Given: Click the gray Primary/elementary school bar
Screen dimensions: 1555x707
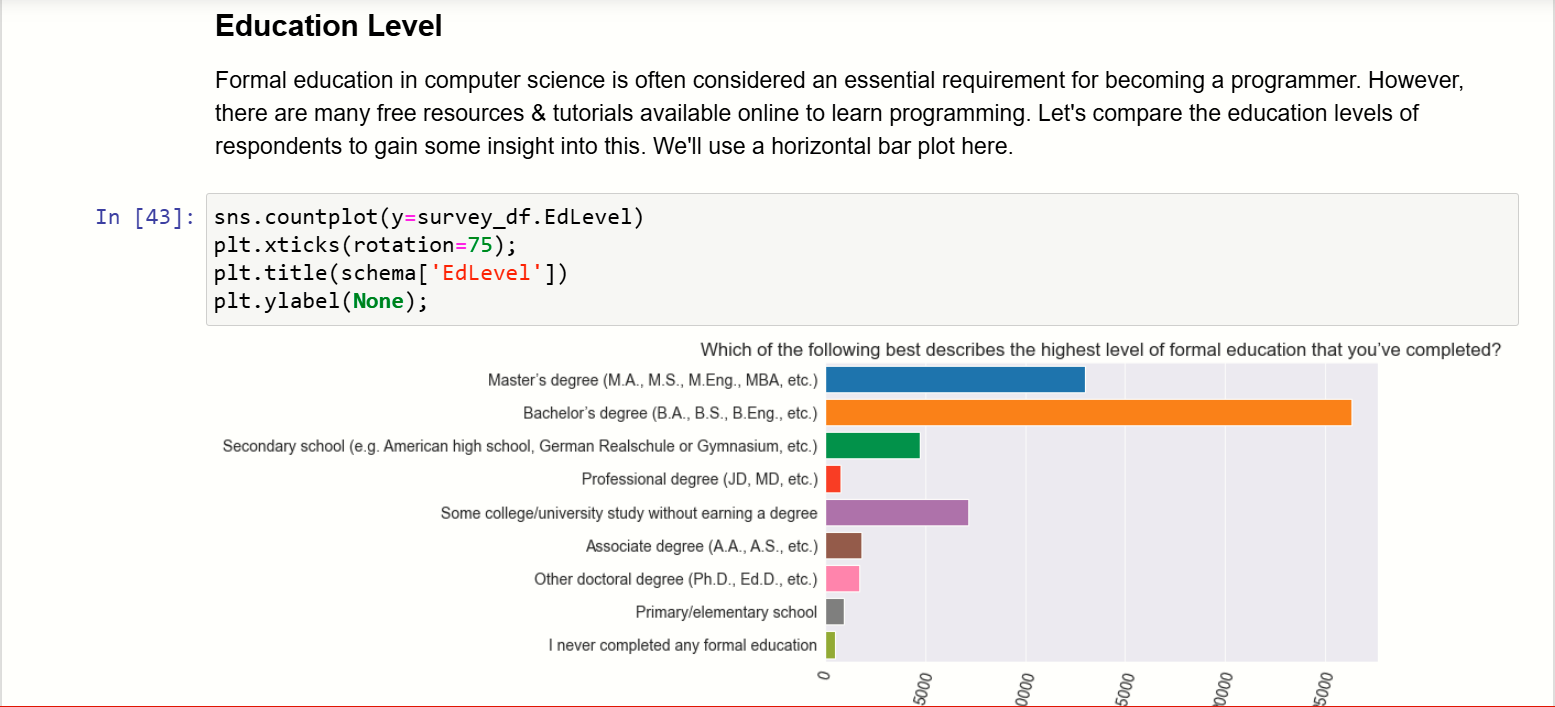Looking at the screenshot, I should (x=834, y=612).
